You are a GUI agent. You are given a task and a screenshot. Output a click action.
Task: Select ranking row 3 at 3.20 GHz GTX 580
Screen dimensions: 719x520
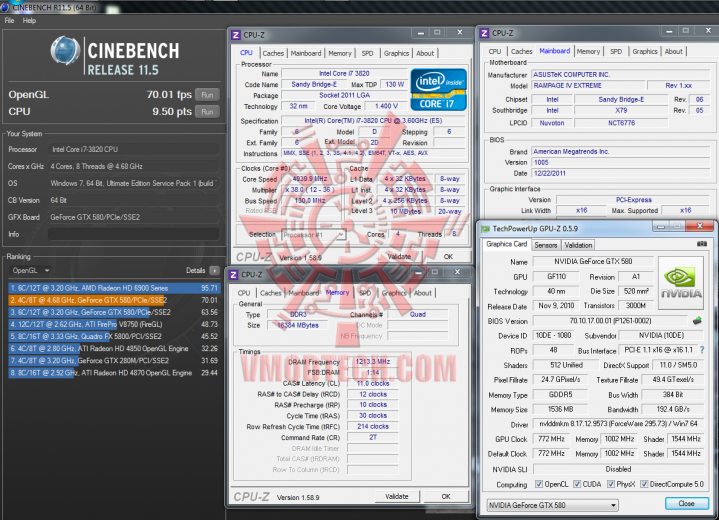click(114, 312)
